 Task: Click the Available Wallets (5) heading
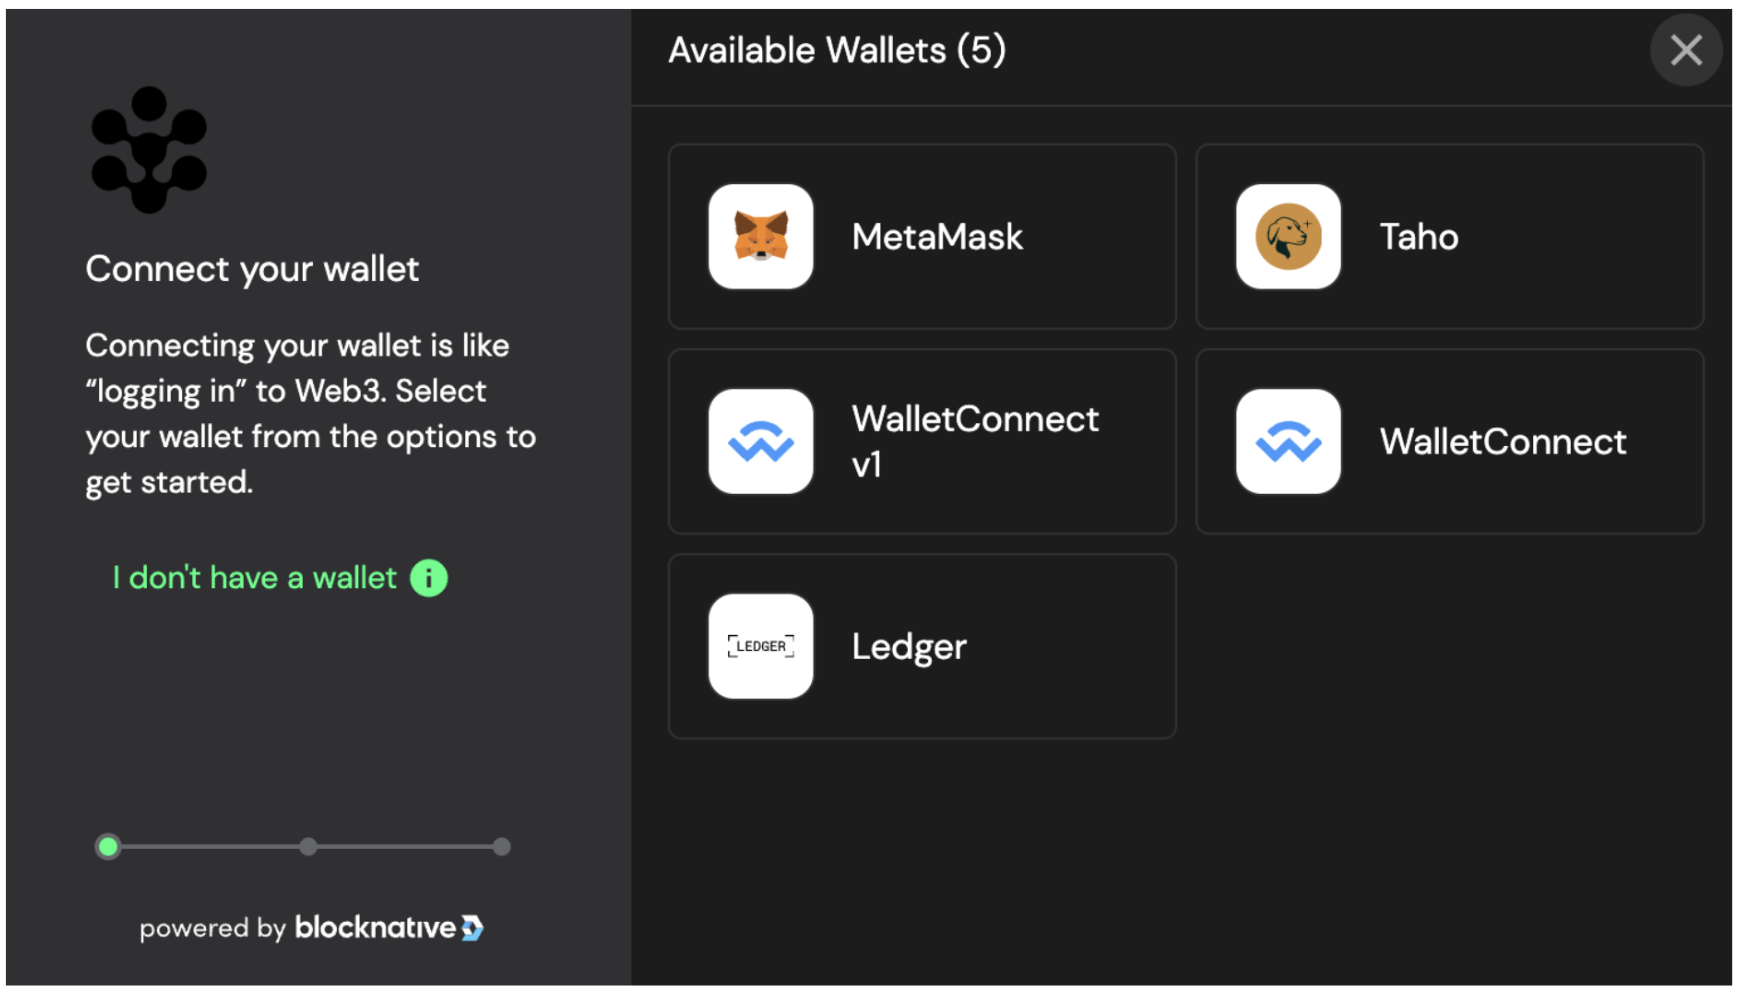pyautogui.click(x=837, y=50)
